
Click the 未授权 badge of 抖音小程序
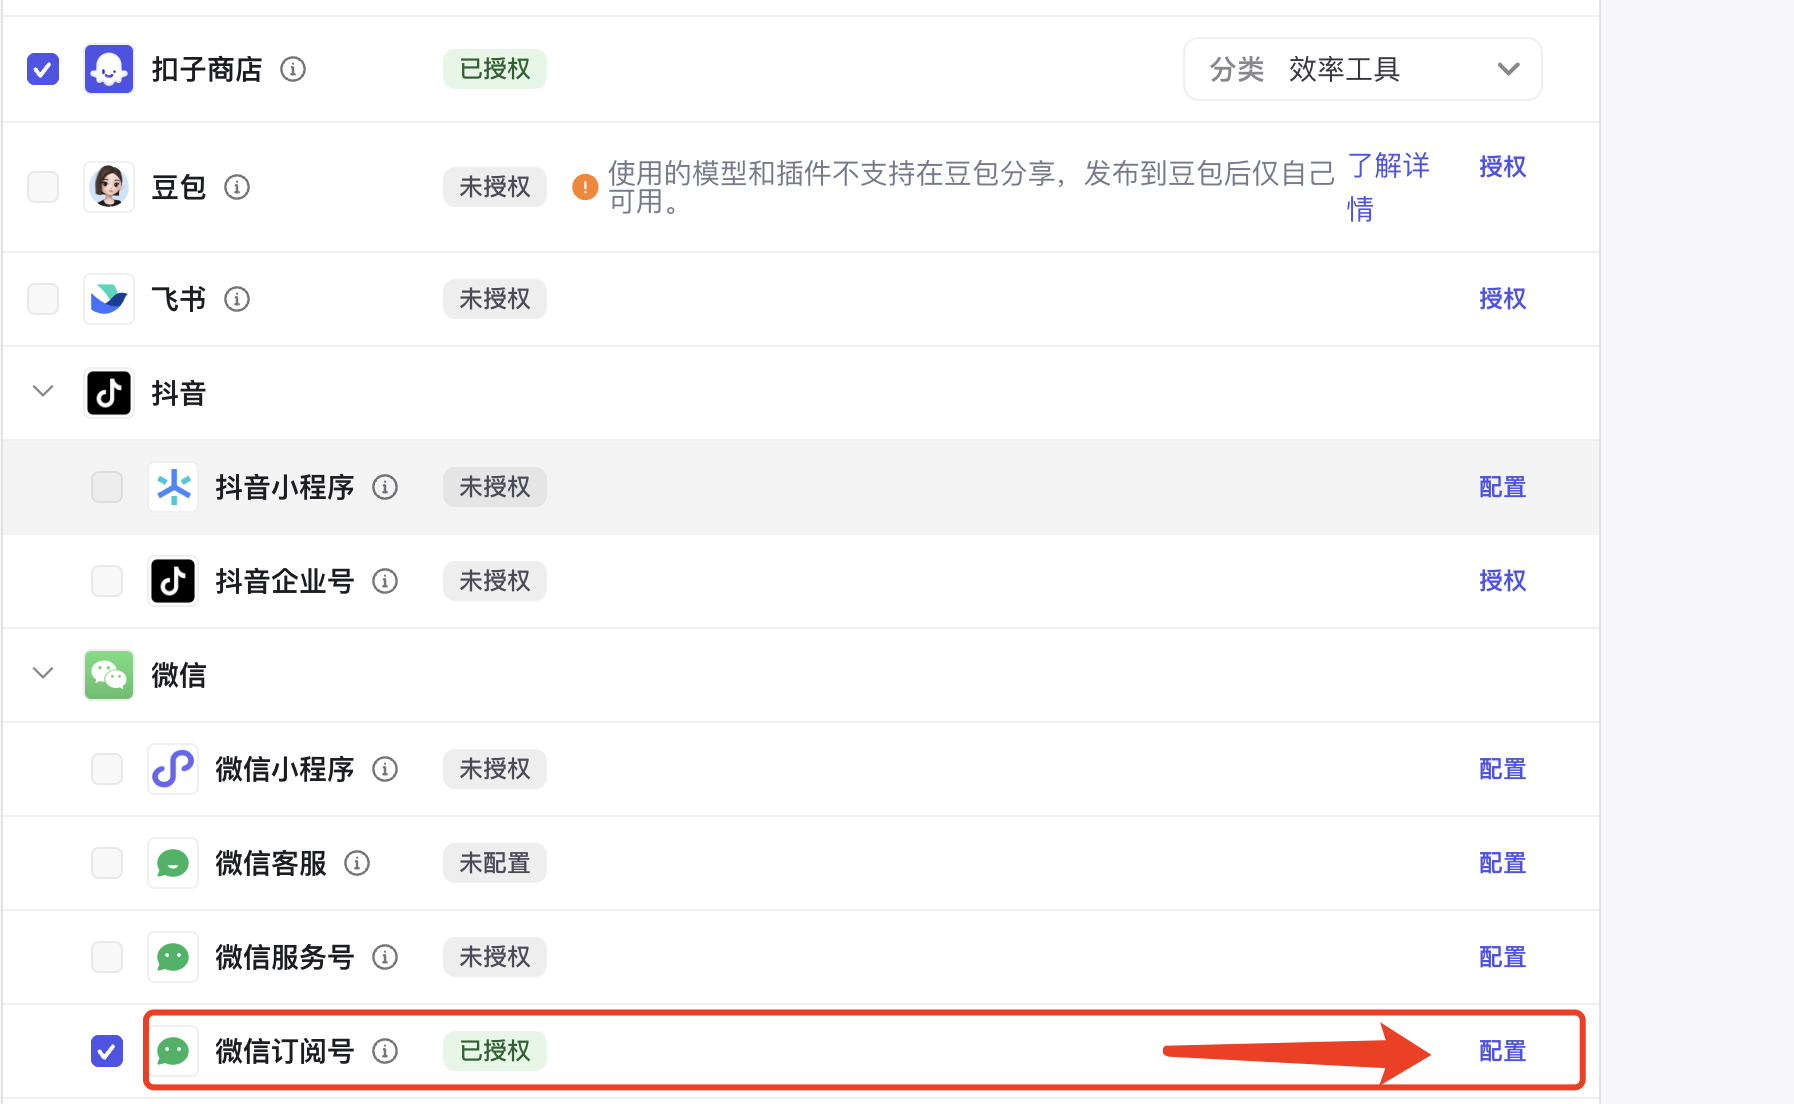click(x=495, y=487)
